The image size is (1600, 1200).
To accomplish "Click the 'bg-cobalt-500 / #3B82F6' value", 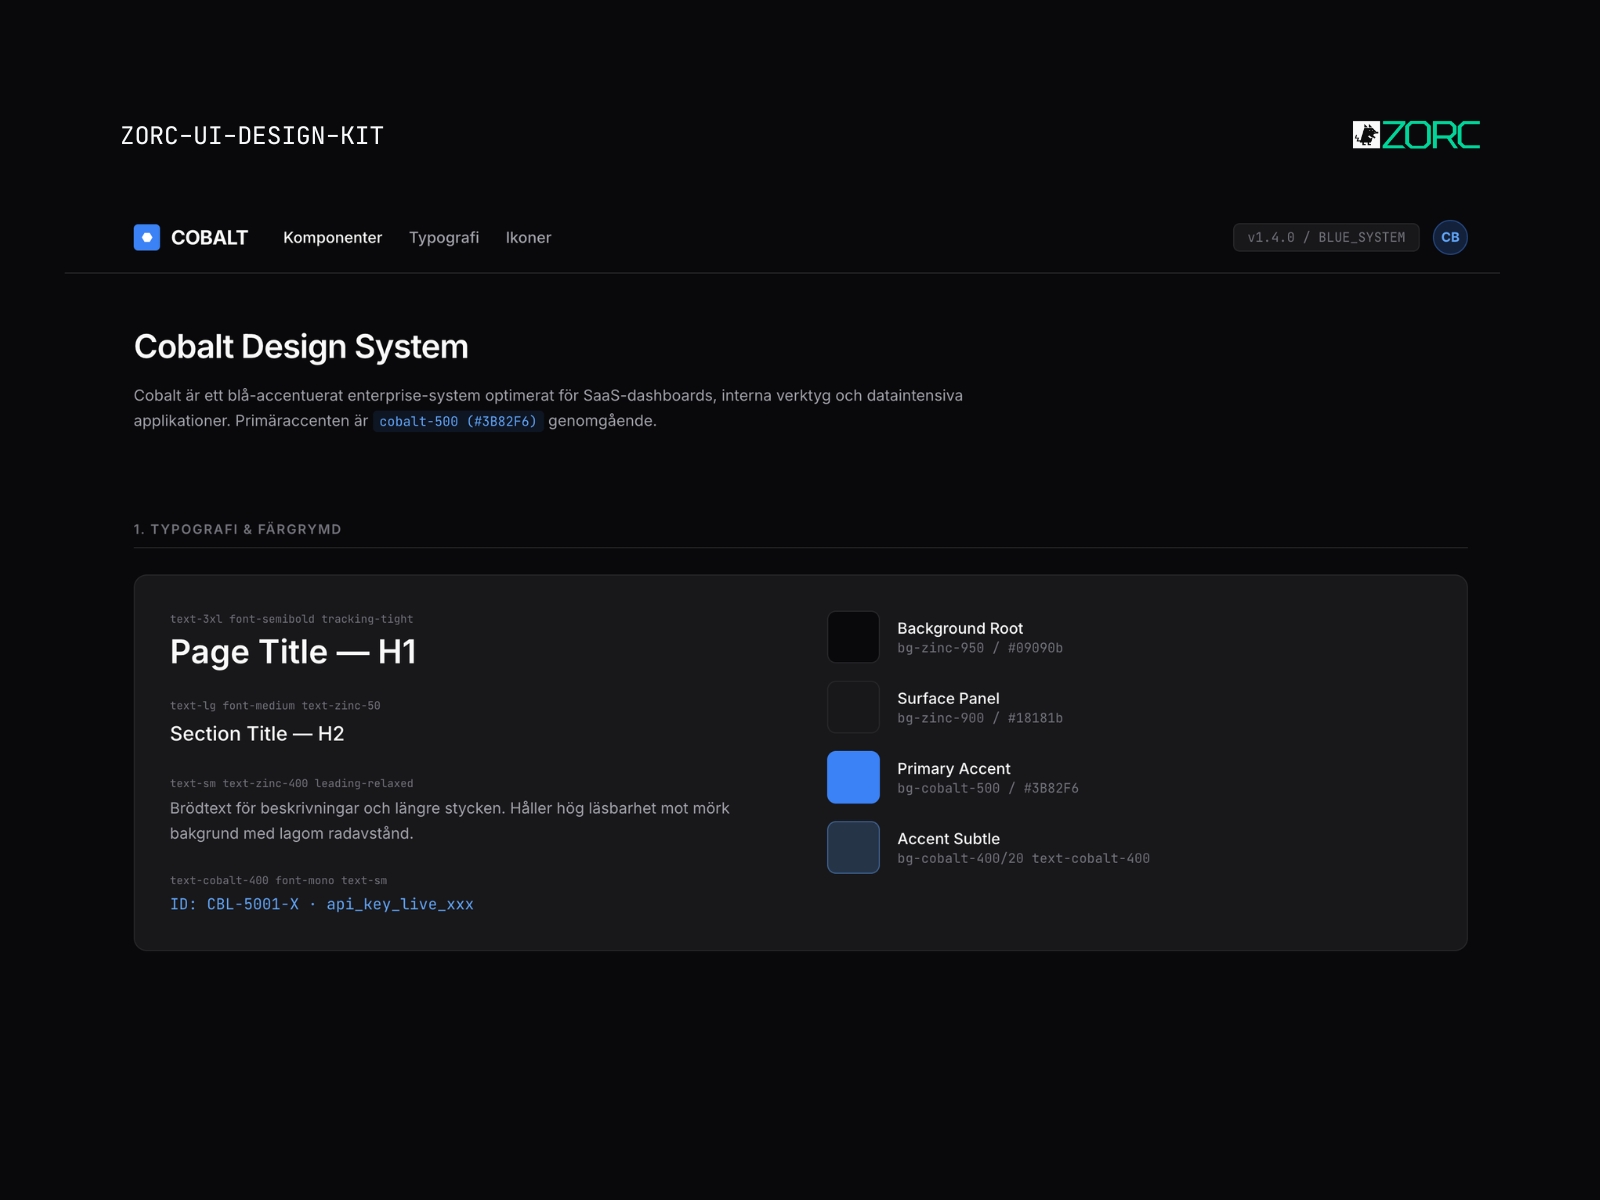I will coord(988,788).
